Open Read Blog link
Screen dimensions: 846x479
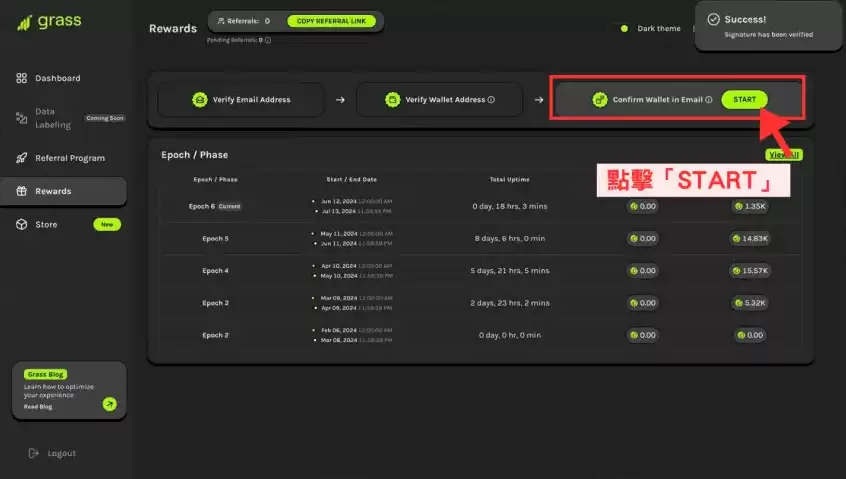(x=38, y=407)
